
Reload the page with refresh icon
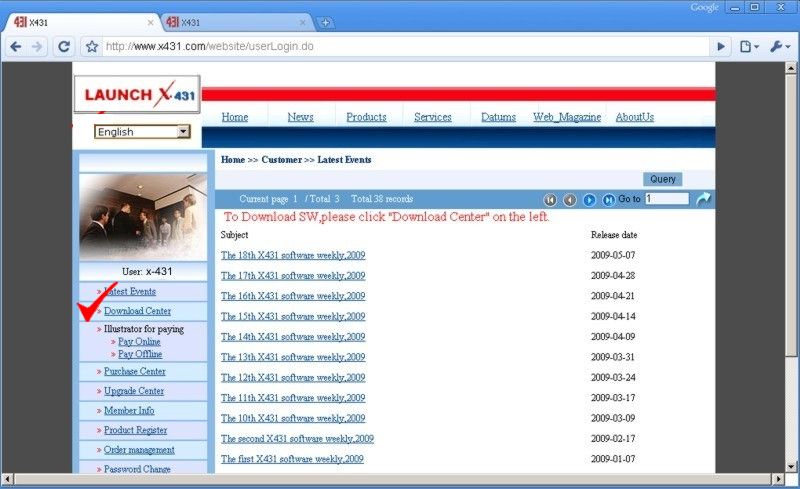click(64, 46)
